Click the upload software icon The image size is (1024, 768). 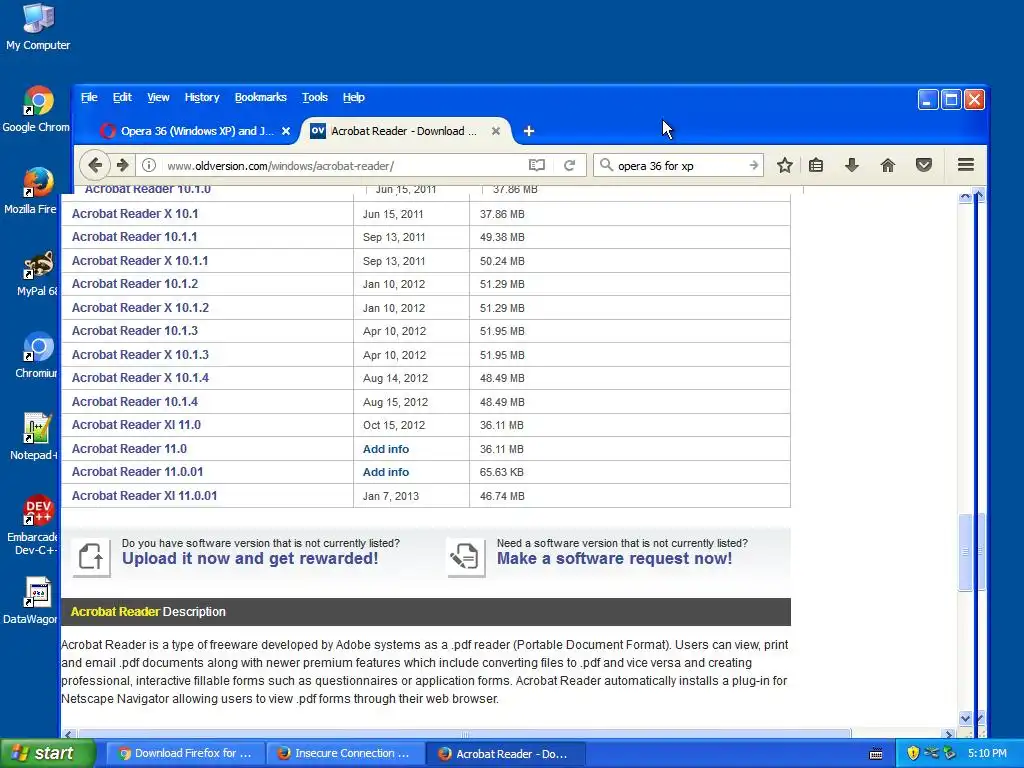[91, 557]
